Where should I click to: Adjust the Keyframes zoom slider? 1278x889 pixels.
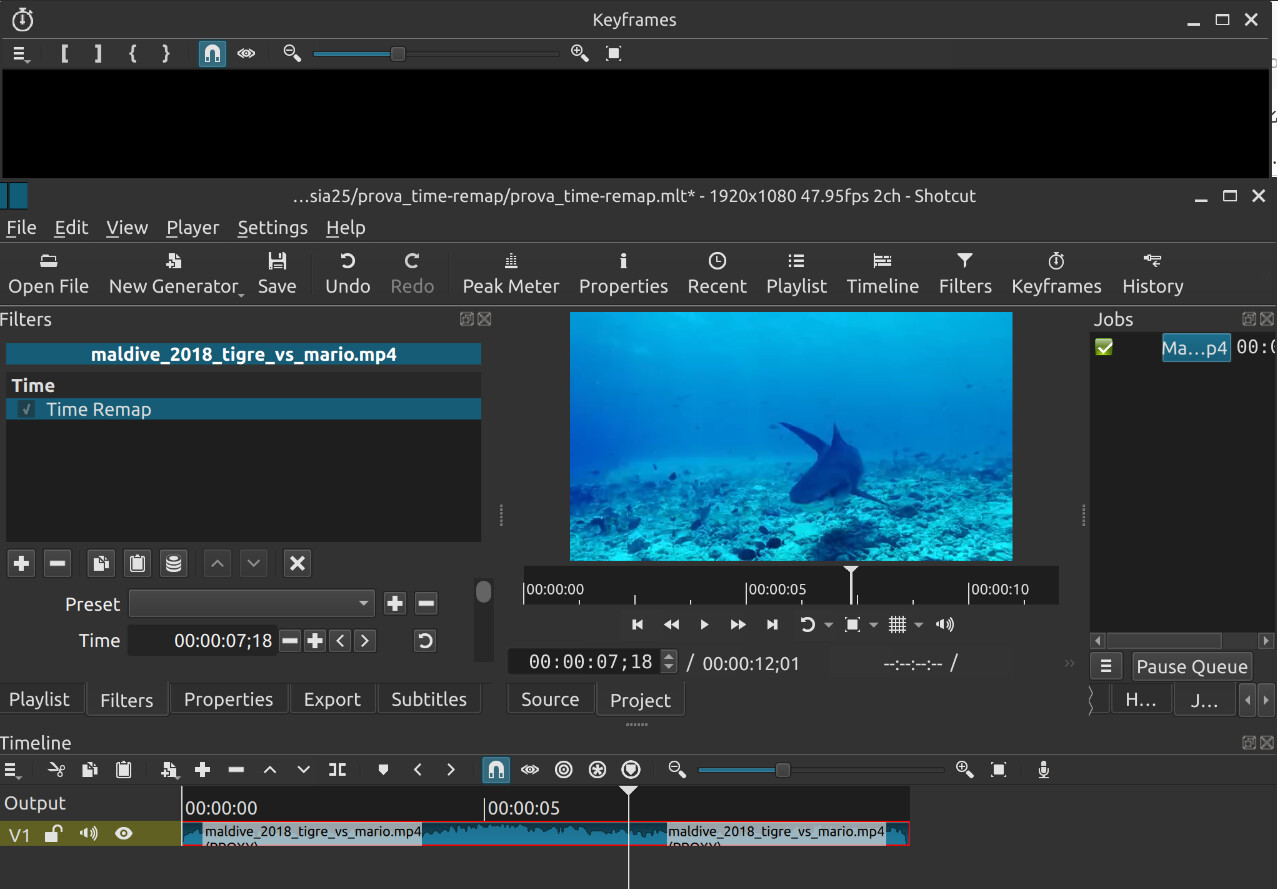point(435,53)
